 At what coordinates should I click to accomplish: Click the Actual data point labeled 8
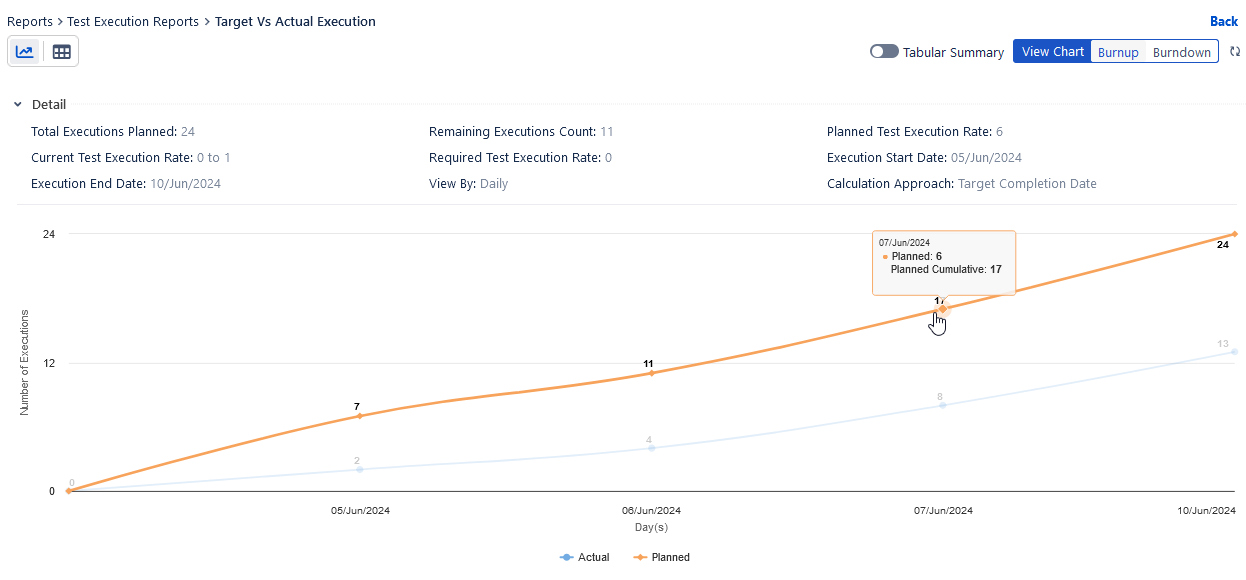[942, 405]
